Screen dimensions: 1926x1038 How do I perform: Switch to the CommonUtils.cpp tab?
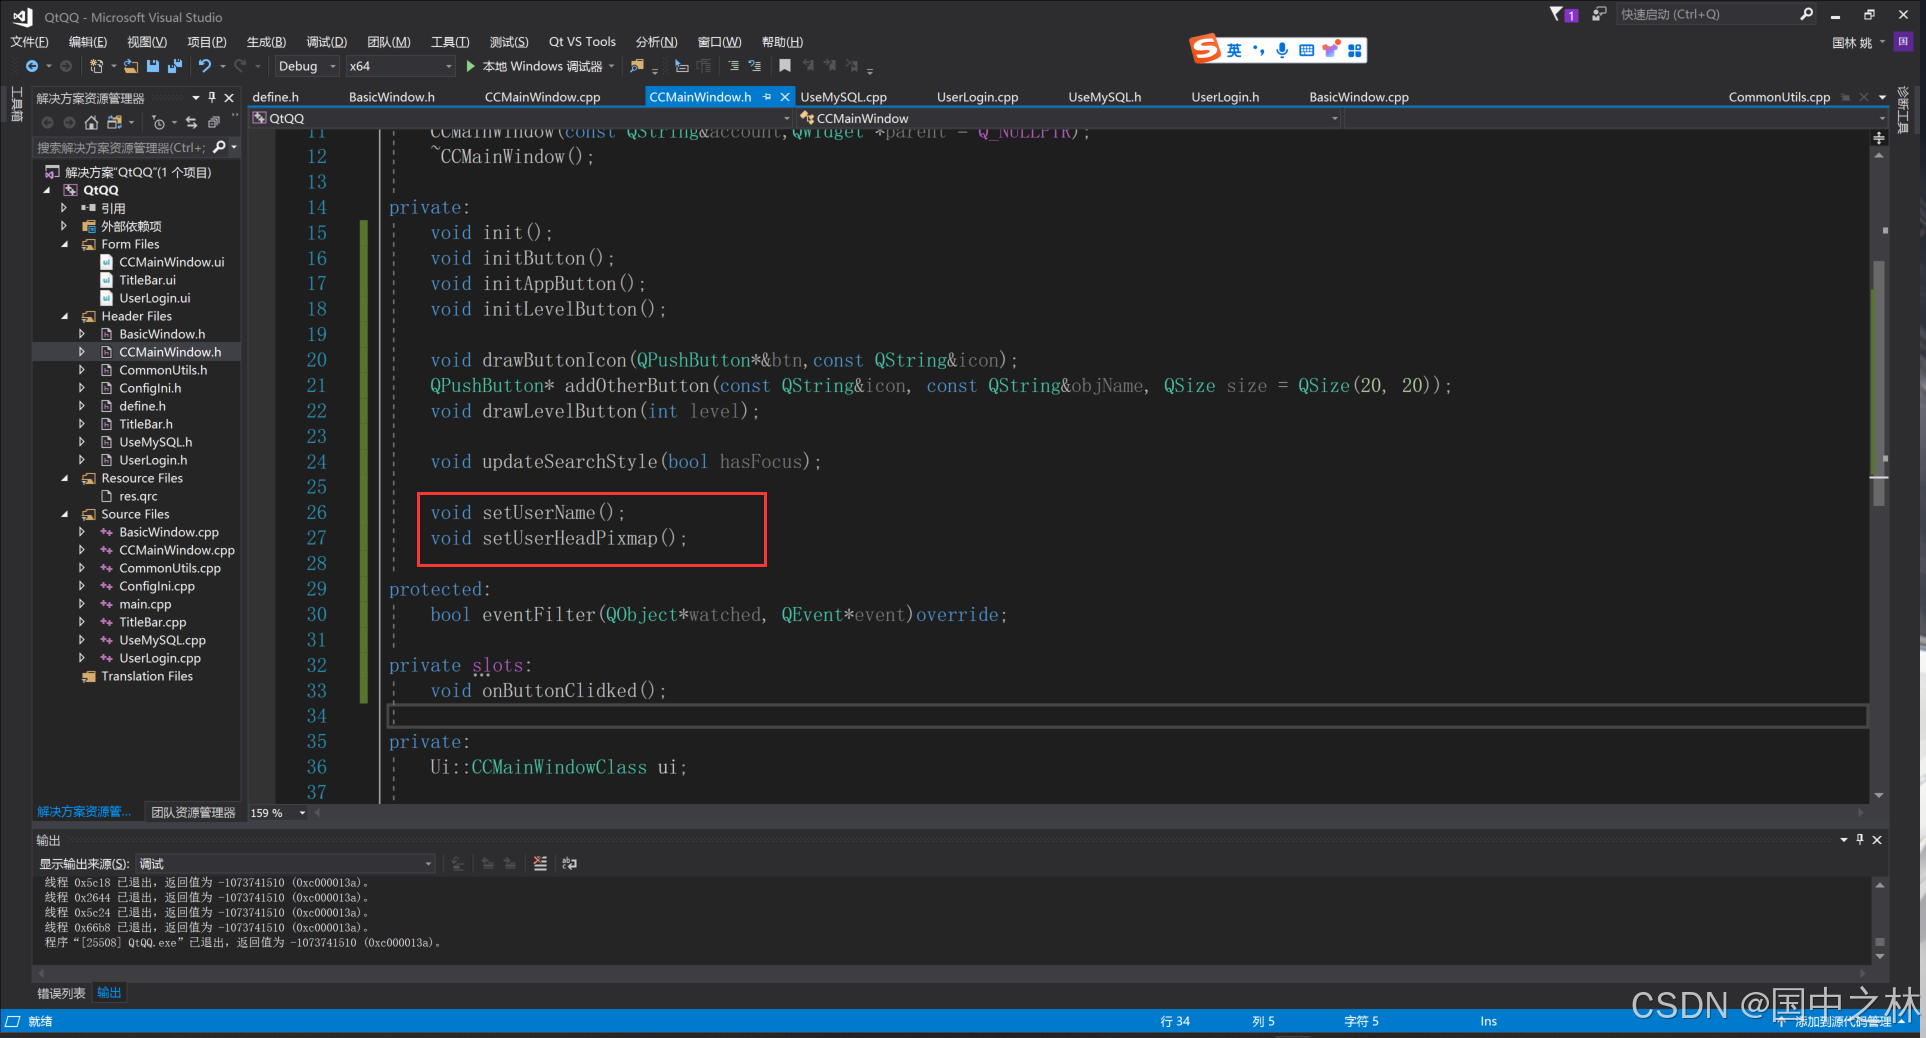1779,97
